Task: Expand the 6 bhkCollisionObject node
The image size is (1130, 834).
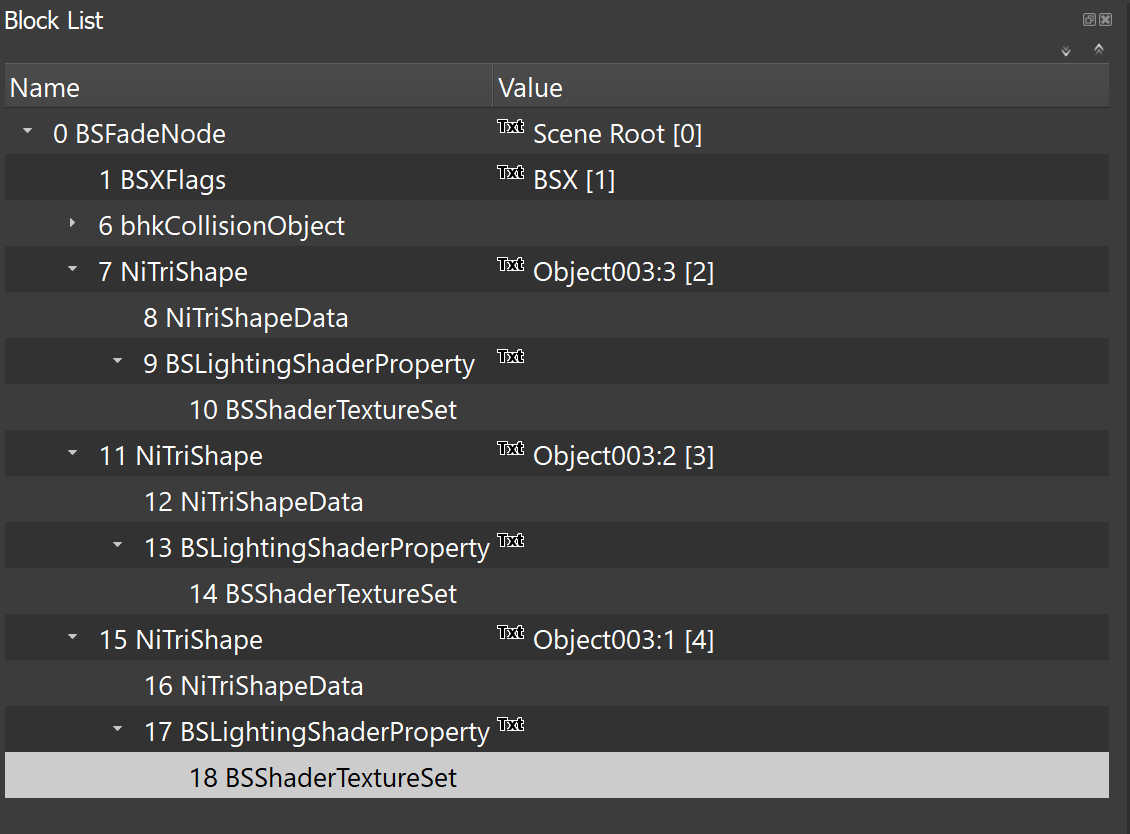Action: click(72, 224)
